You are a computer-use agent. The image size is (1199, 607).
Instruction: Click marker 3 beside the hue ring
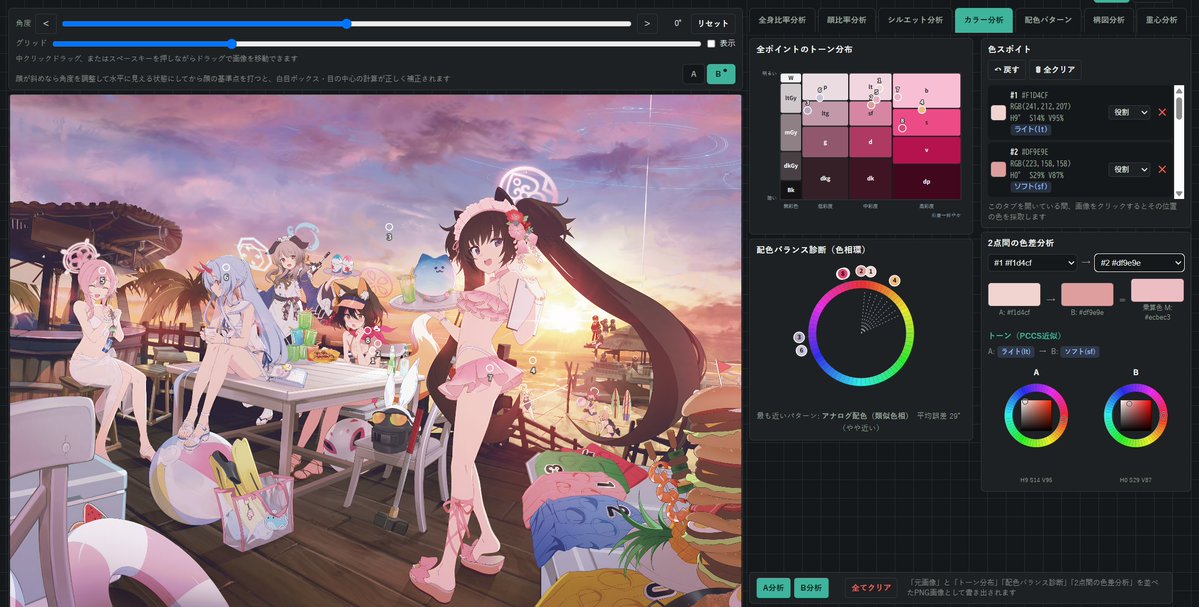tap(799, 337)
